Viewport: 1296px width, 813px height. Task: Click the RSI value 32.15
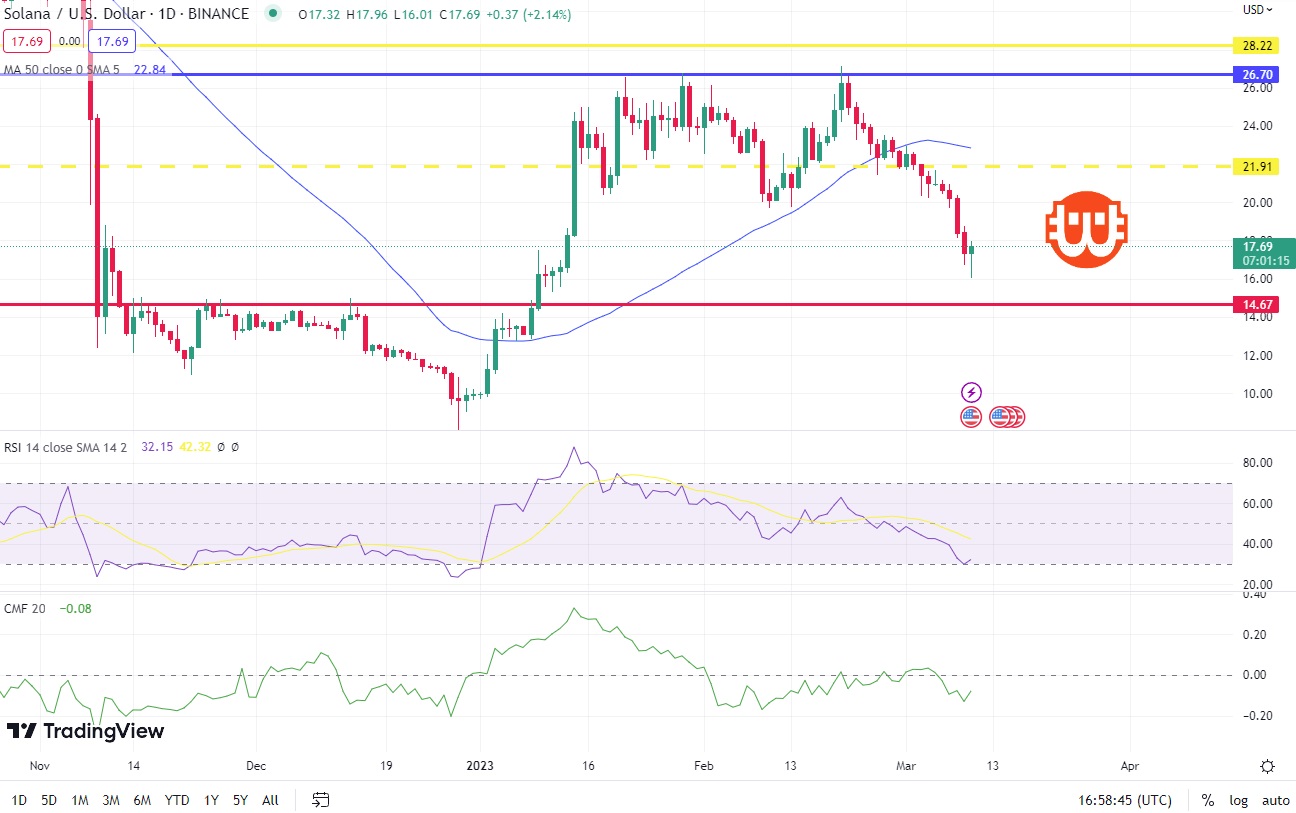(x=159, y=447)
